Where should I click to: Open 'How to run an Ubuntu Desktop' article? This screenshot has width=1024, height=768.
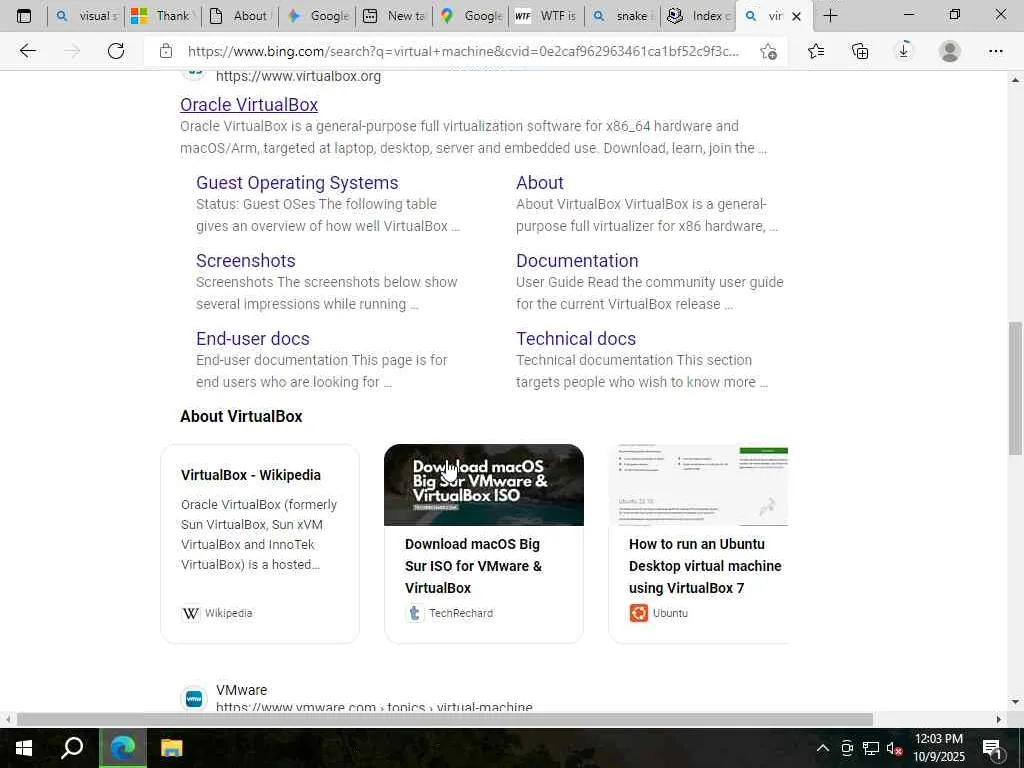click(705, 566)
